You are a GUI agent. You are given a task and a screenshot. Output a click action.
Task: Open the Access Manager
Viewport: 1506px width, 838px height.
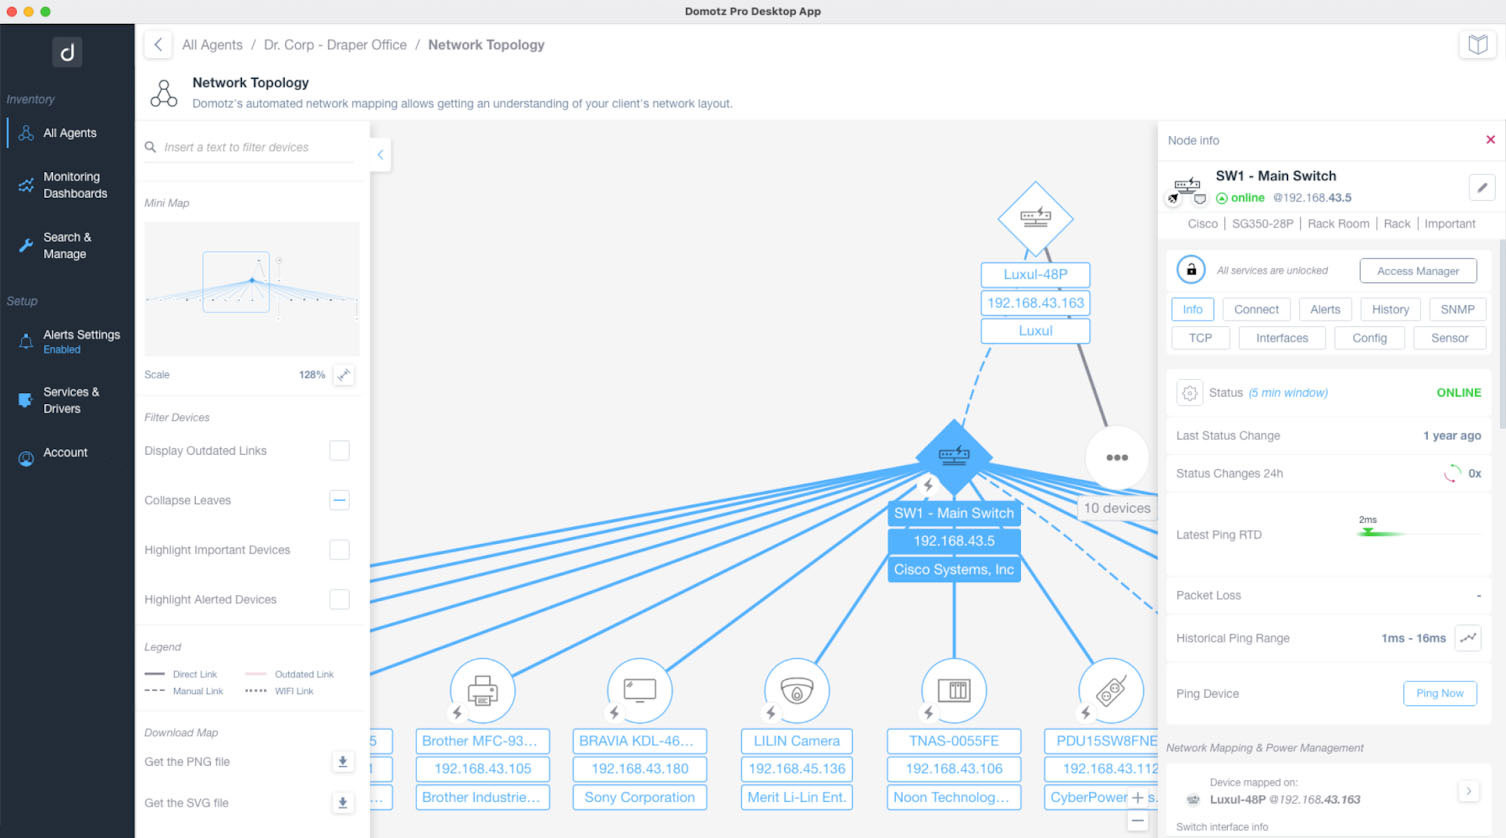(1418, 270)
